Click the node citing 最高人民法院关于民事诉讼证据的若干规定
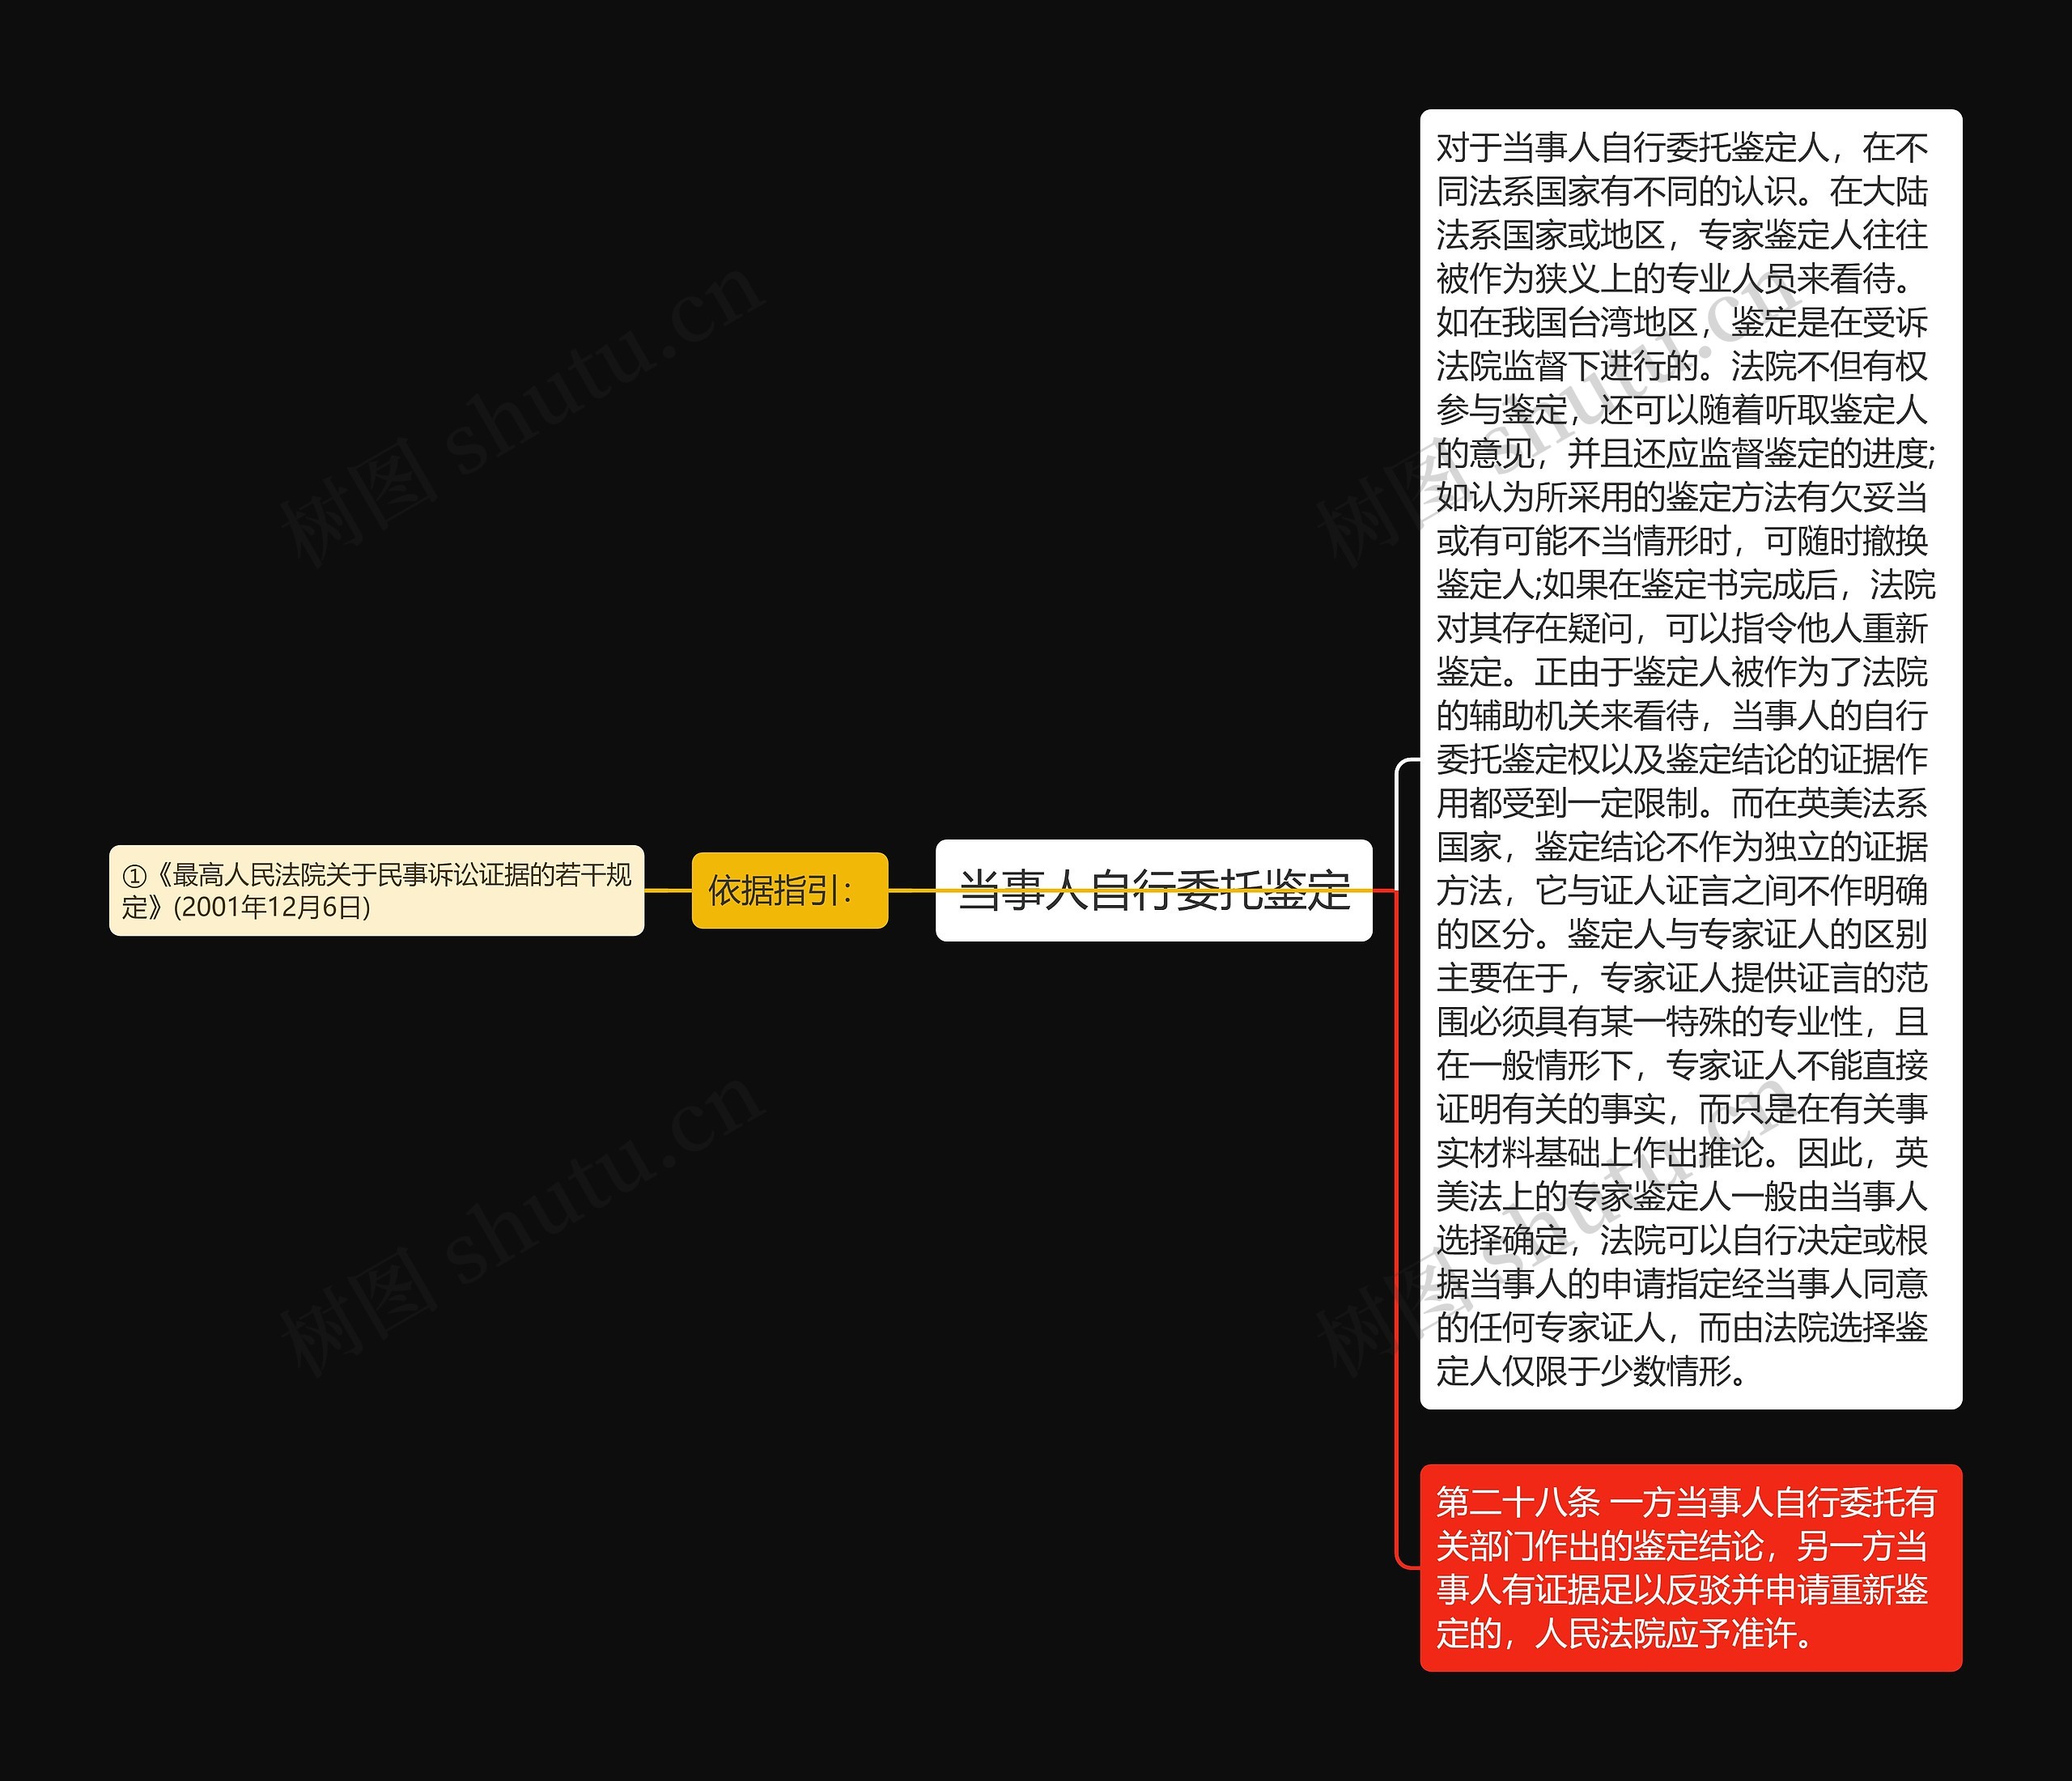The image size is (2072, 1781). point(376,890)
